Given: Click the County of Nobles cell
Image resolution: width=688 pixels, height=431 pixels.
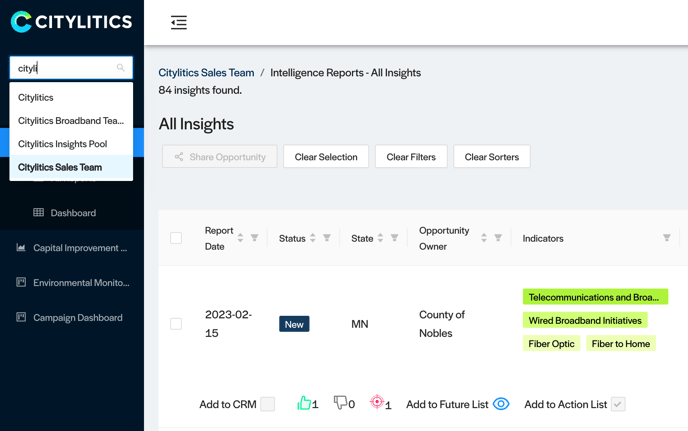Looking at the screenshot, I should tap(442, 324).
